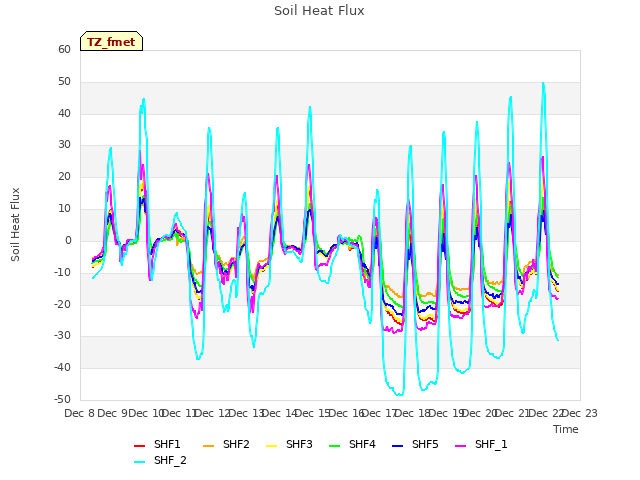This screenshot has height=480, width=640.
Task: Click the Dec 23 x-axis tick label
Action: pos(580,413)
